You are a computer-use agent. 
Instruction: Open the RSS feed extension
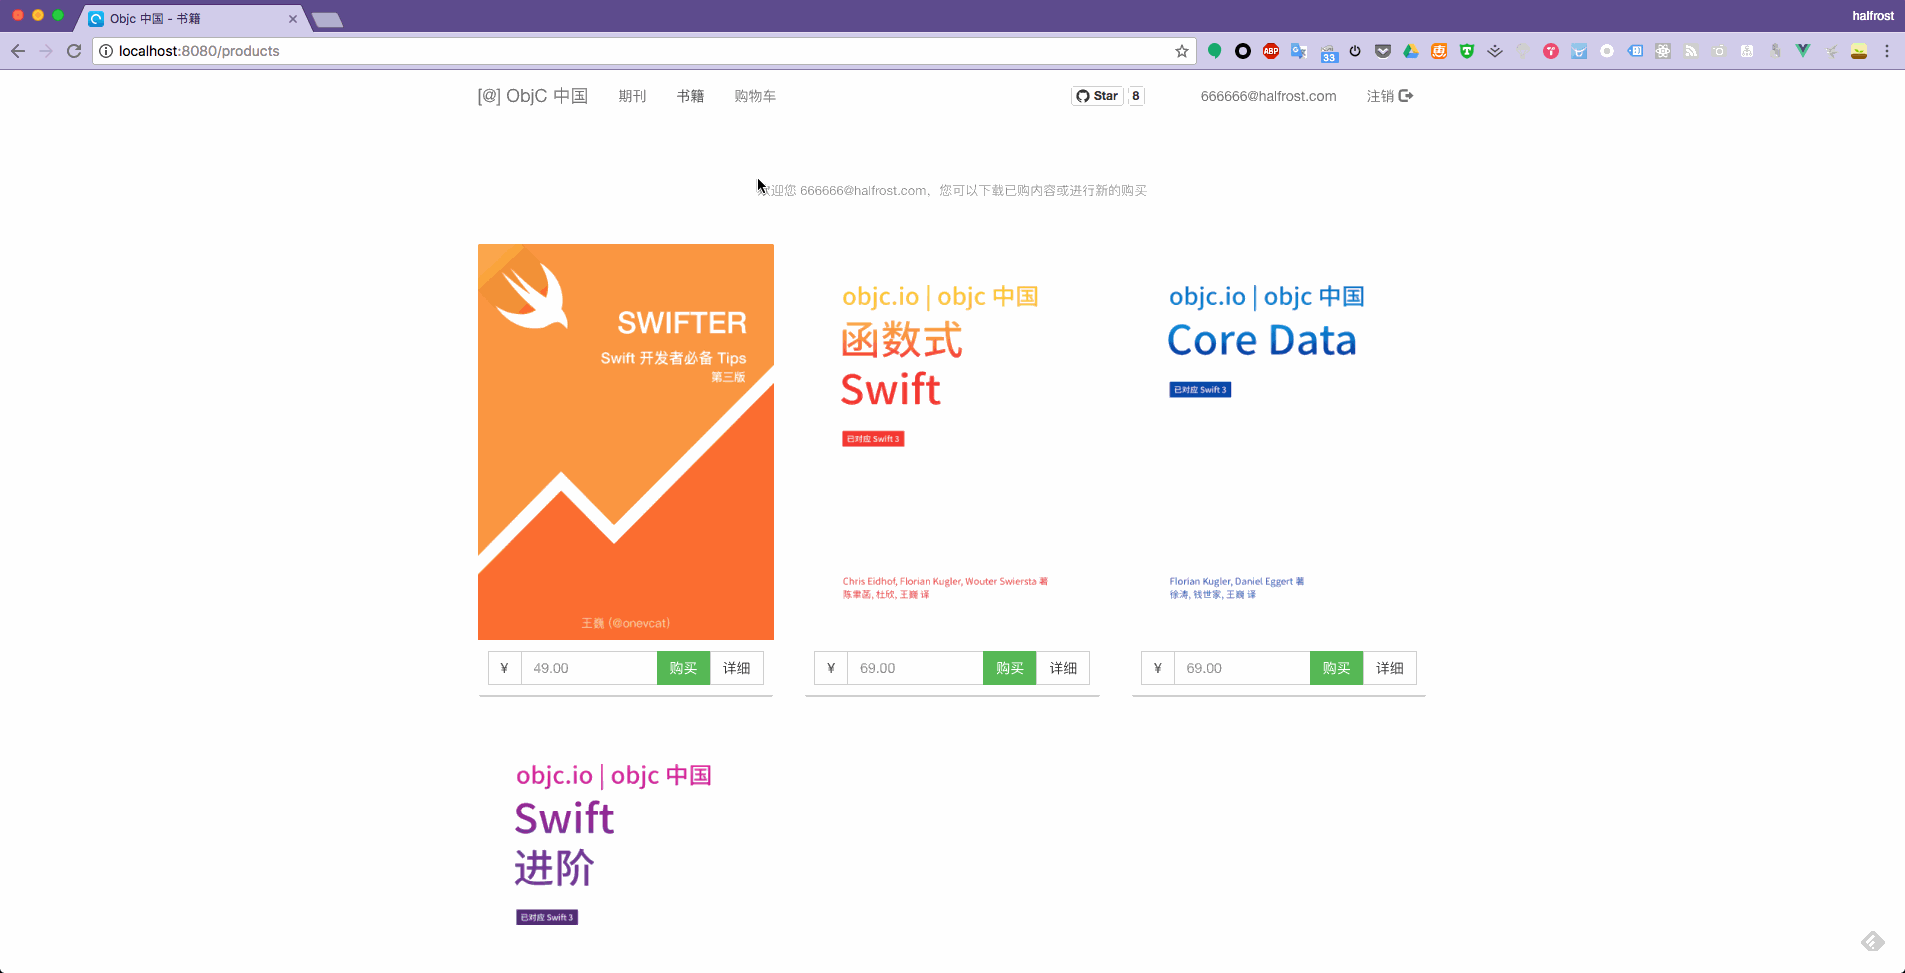(1691, 51)
